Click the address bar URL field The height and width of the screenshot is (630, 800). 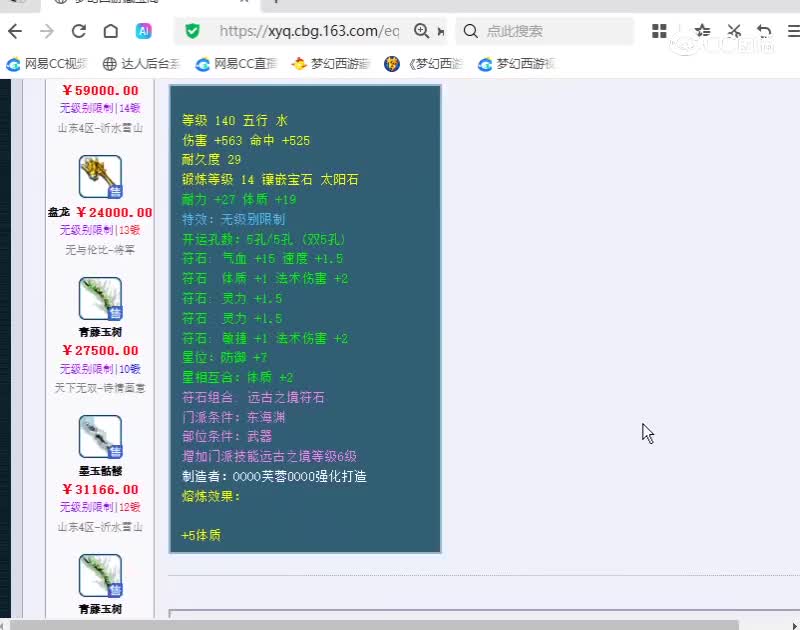(310, 31)
